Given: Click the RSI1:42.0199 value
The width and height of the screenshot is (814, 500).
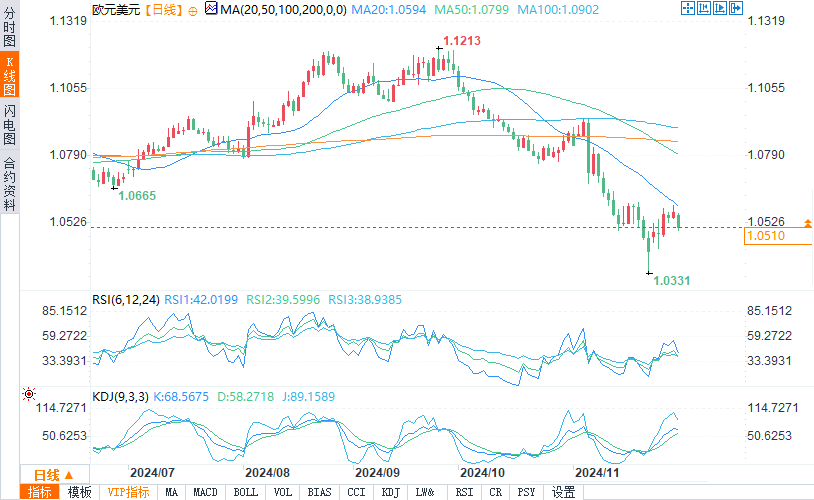Looking at the screenshot, I should [201, 300].
